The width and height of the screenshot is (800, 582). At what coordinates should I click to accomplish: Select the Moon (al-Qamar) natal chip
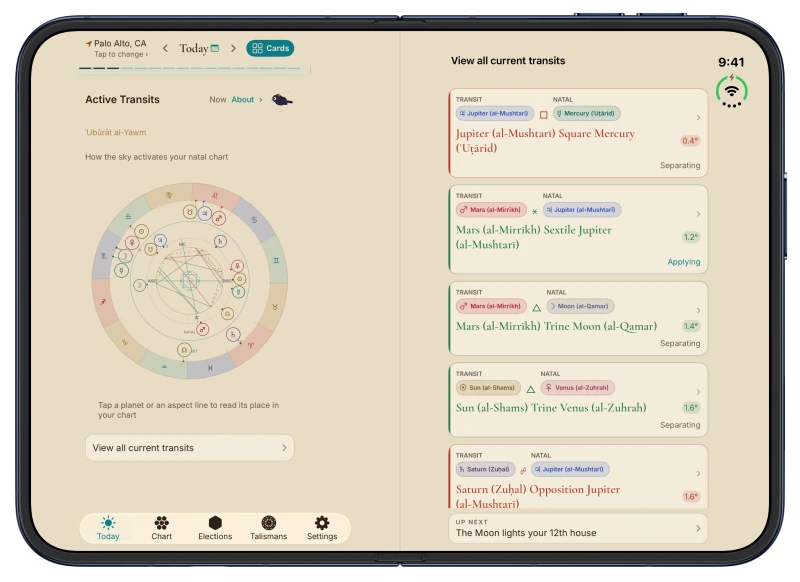tap(581, 306)
